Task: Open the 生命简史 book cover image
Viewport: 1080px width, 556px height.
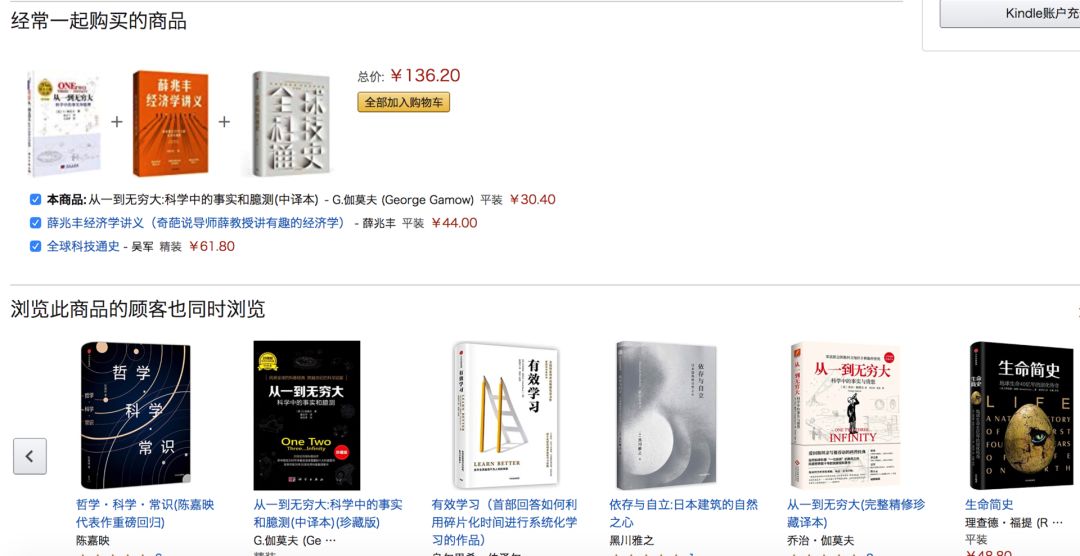Action: click(1024, 415)
